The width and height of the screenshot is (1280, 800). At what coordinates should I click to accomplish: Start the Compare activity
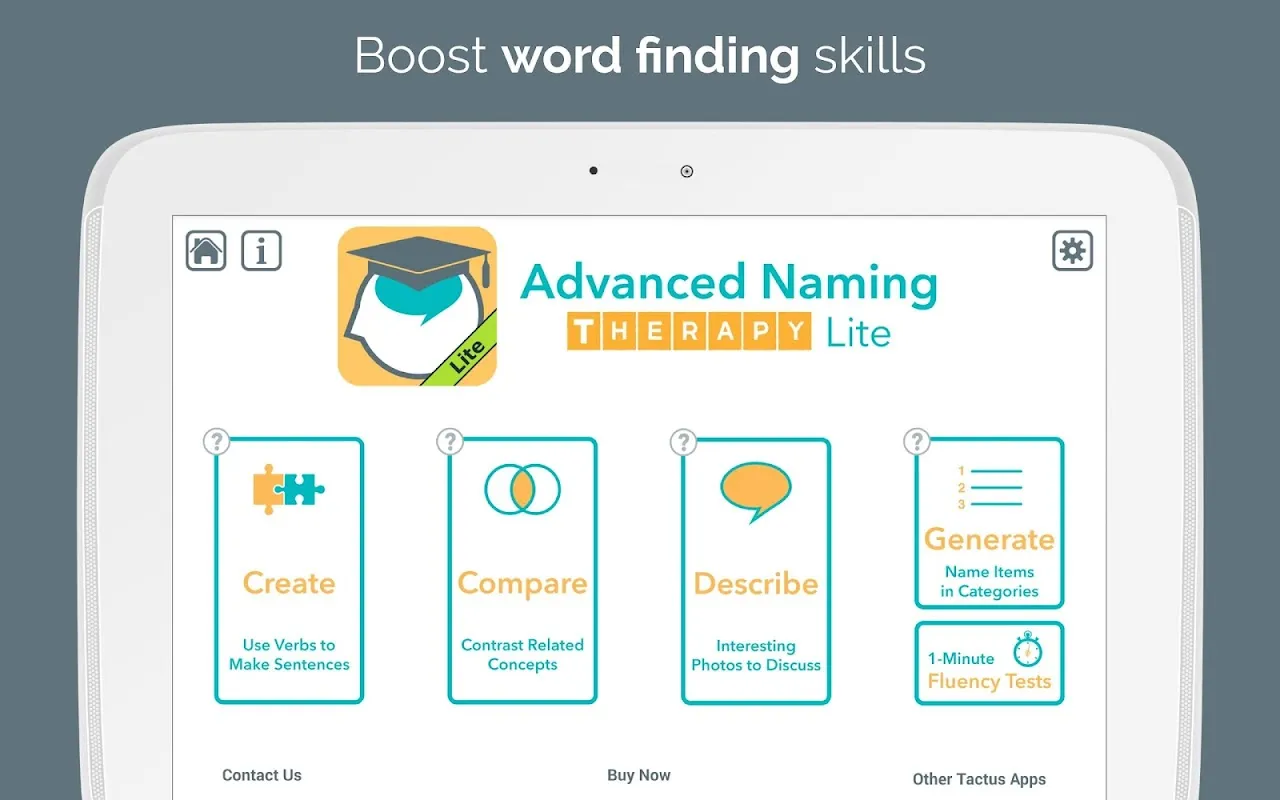pyautogui.click(x=522, y=583)
